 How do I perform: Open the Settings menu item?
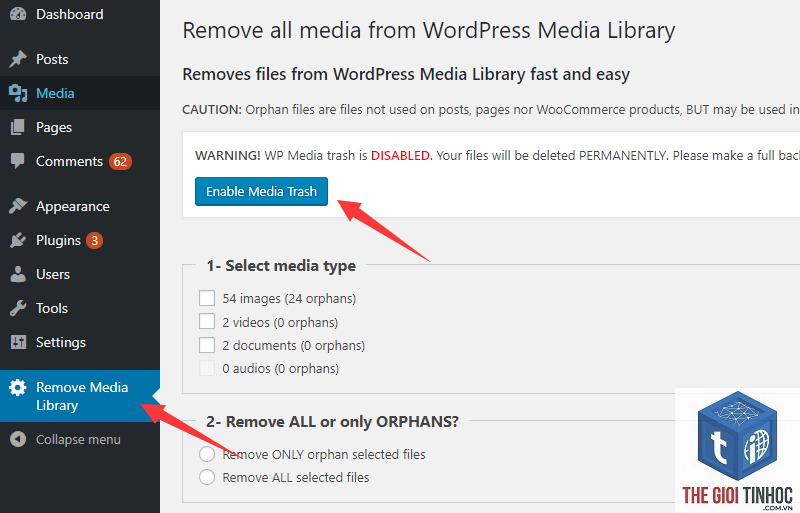(80, 342)
